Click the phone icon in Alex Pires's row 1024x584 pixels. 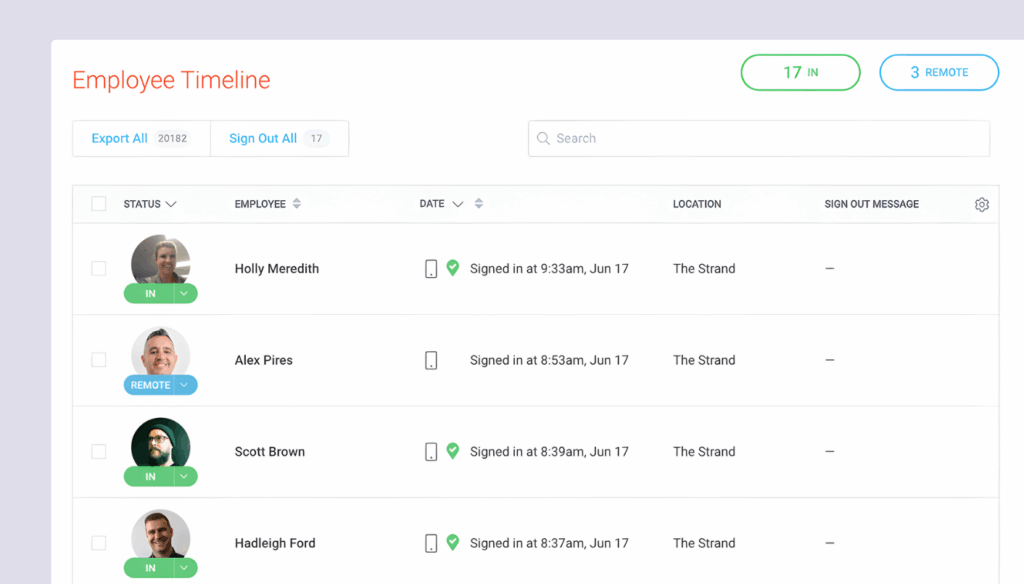[x=430, y=360]
